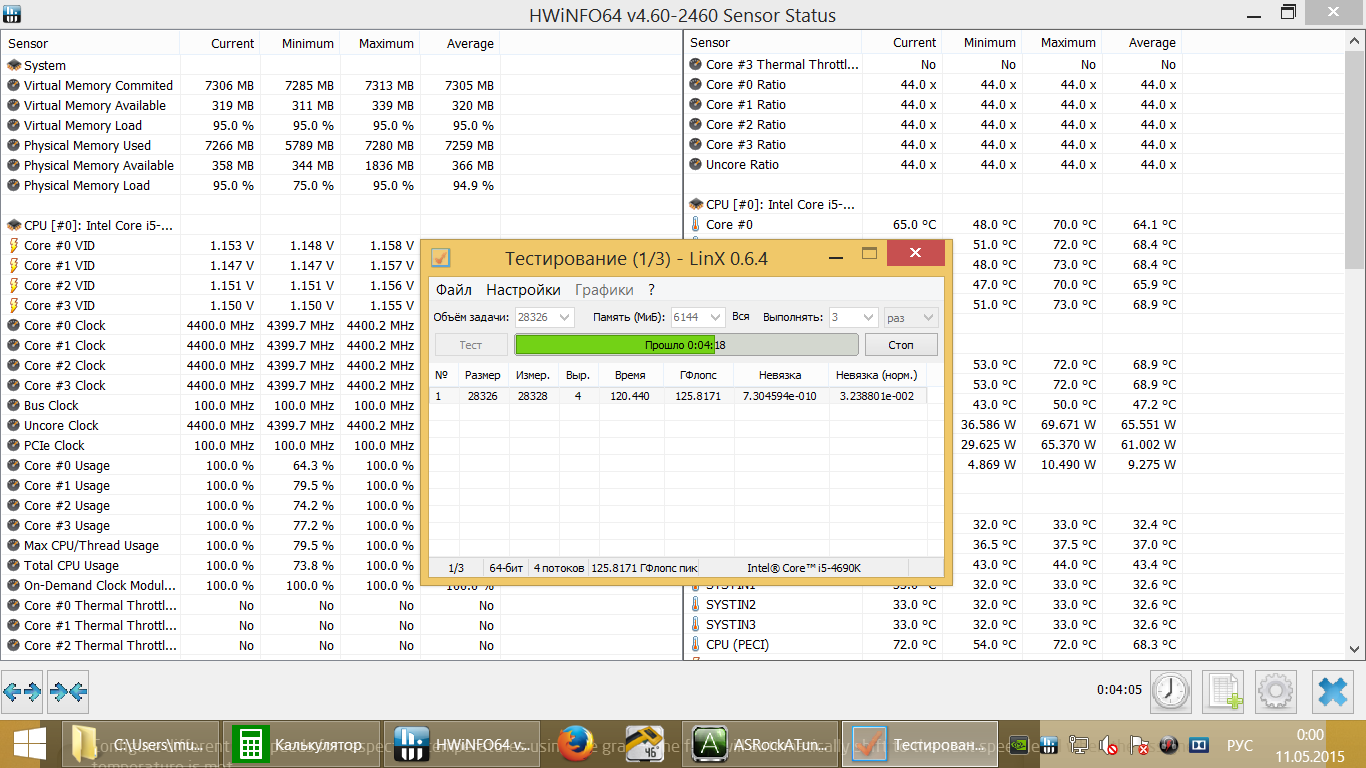This screenshot has height=768, width=1366.
Task: Click the Время column header in LinX
Action: [x=630, y=375]
